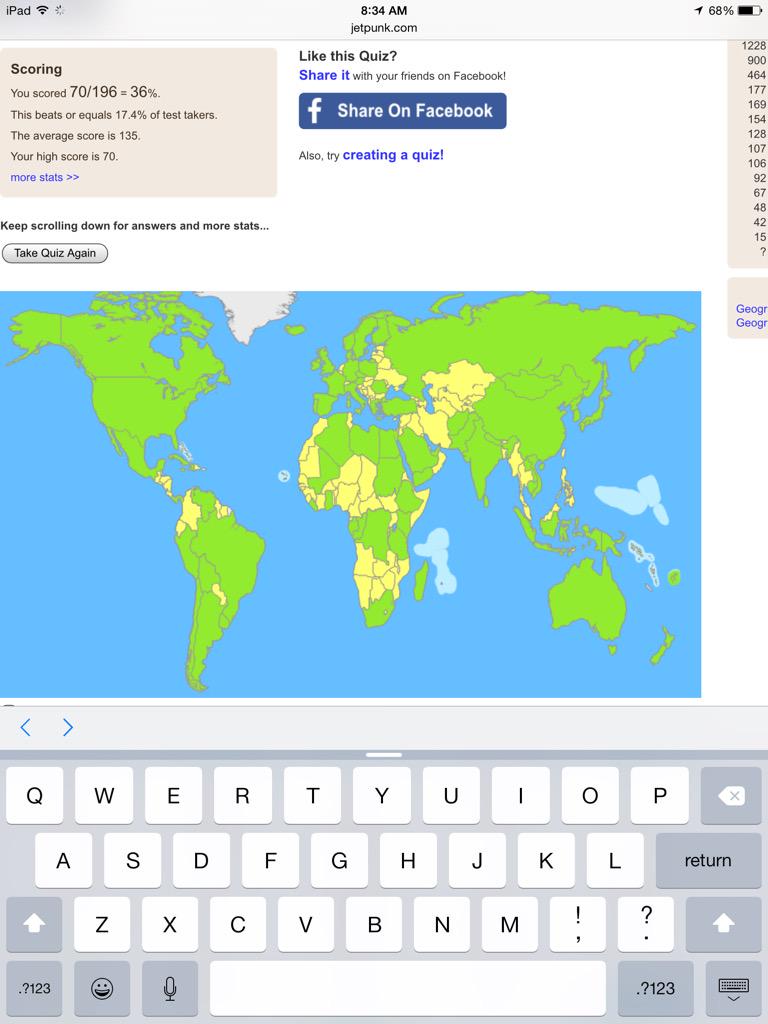Tap the backspace delete key
Viewport: 768px width, 1024px height.
click(731, 795)
